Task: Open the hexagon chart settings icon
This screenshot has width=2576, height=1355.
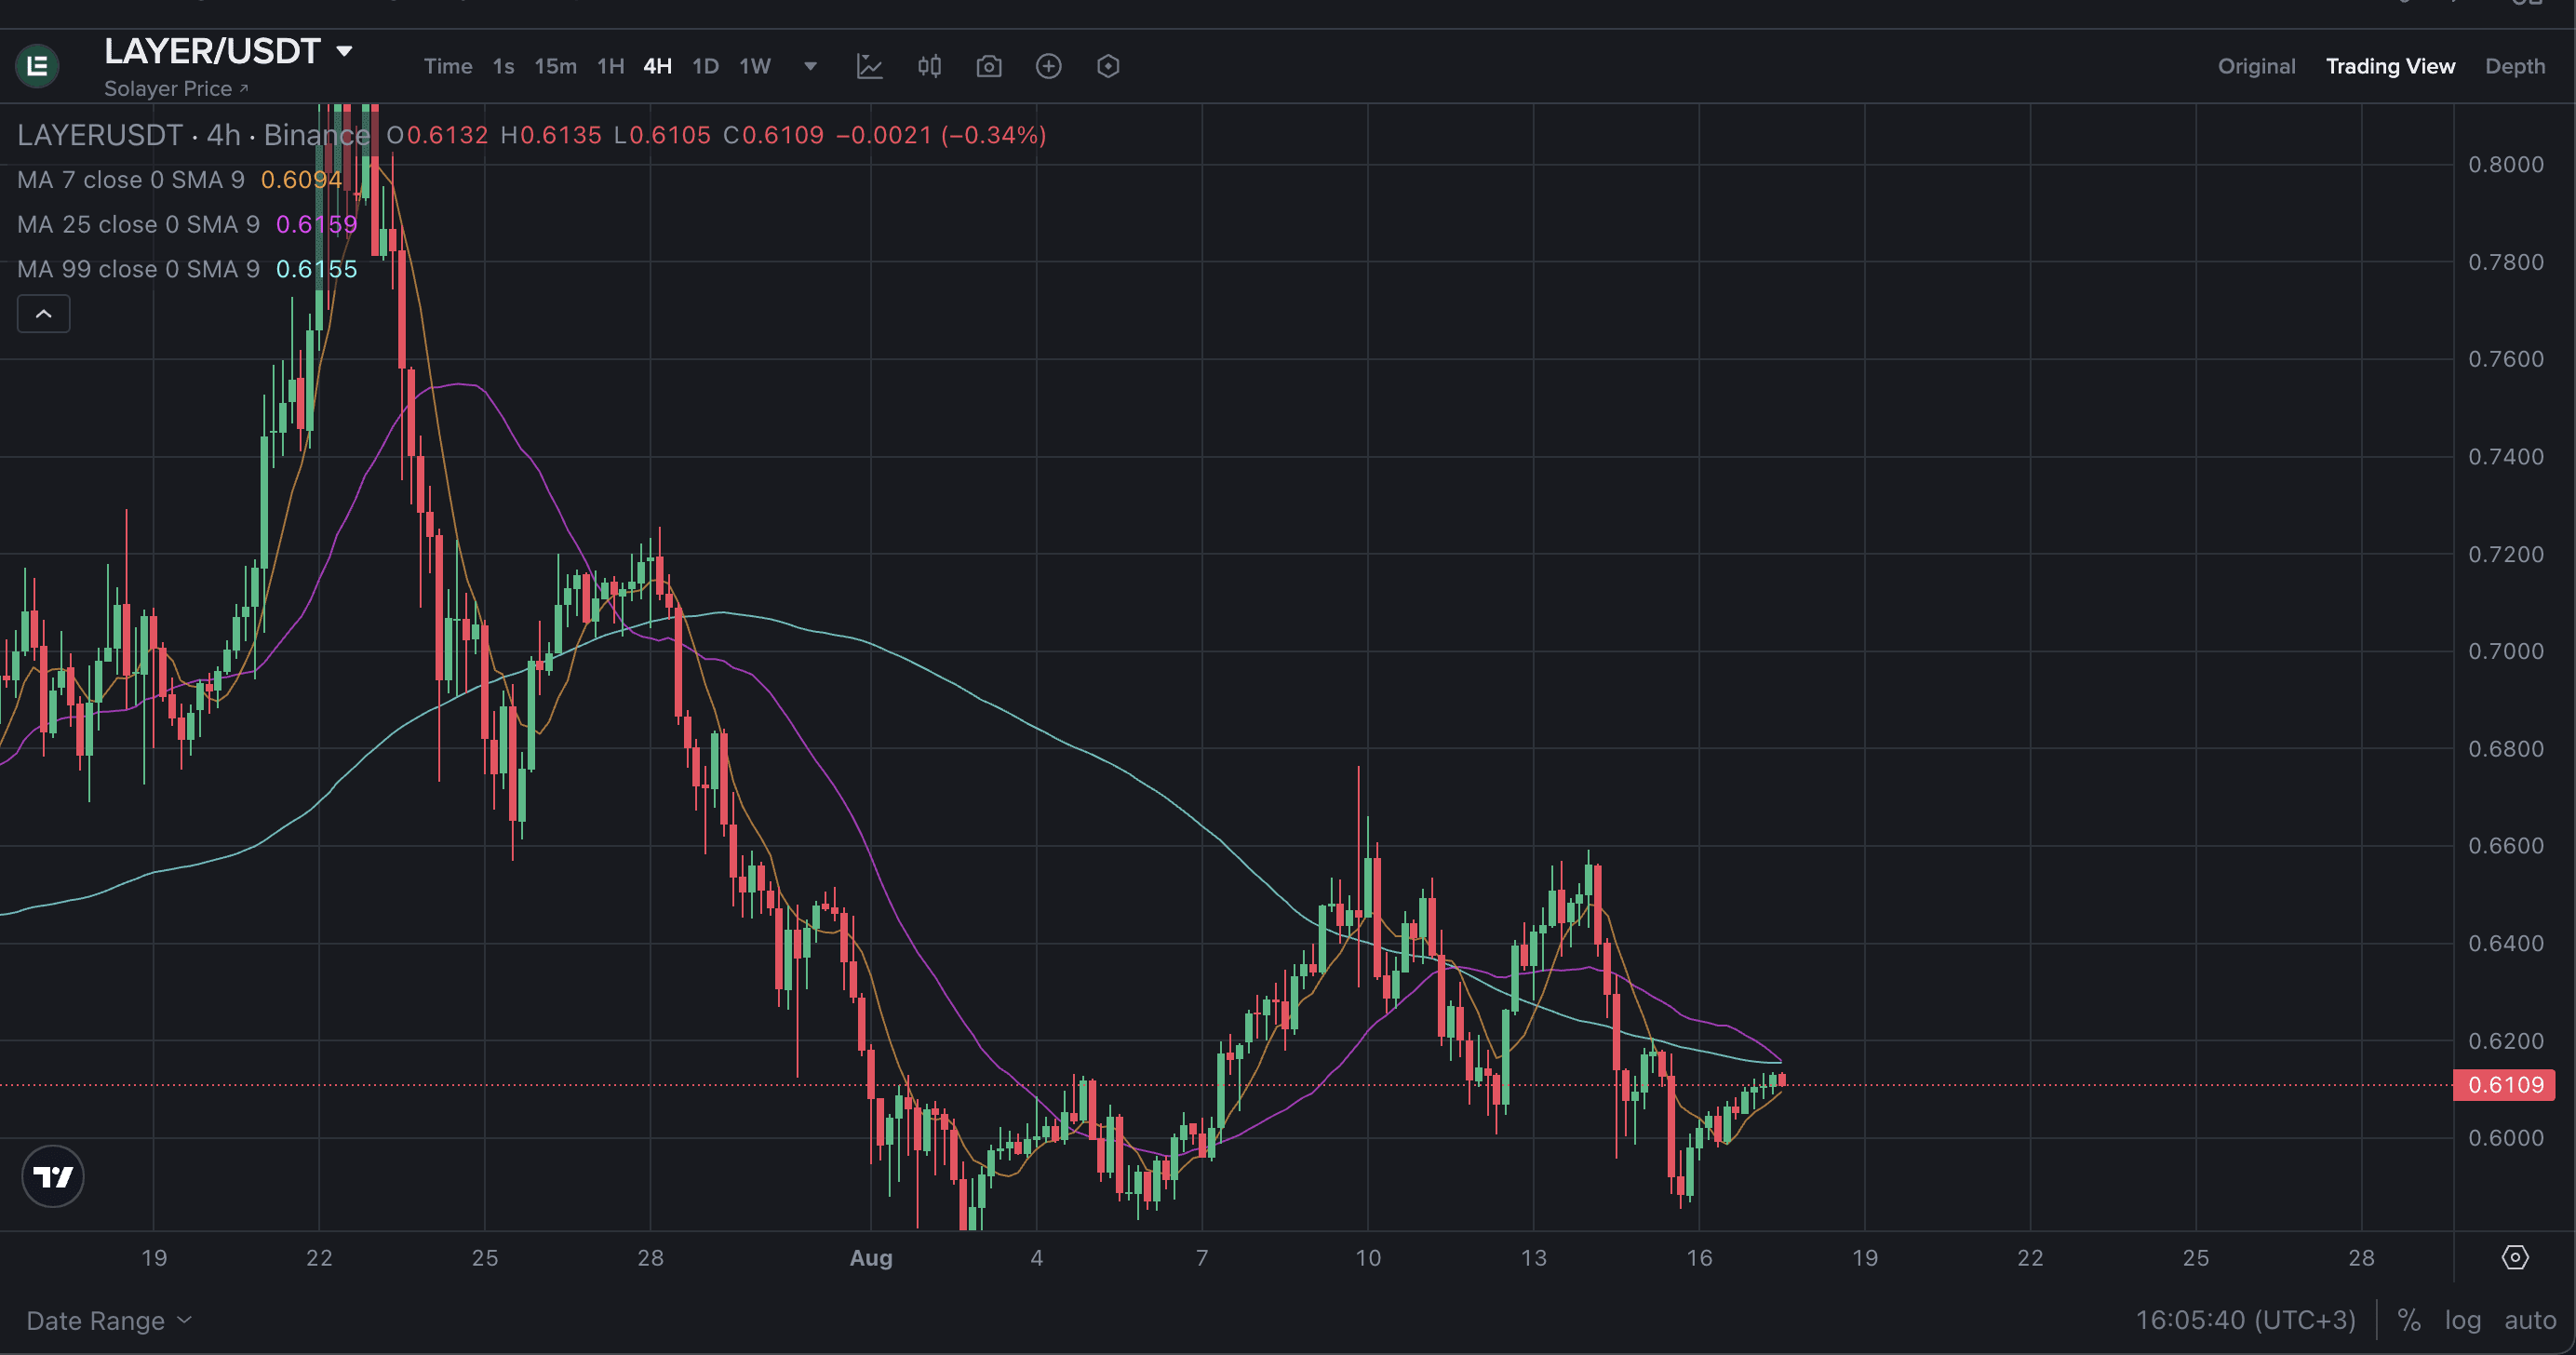Action: click(x=1108, y=66)
